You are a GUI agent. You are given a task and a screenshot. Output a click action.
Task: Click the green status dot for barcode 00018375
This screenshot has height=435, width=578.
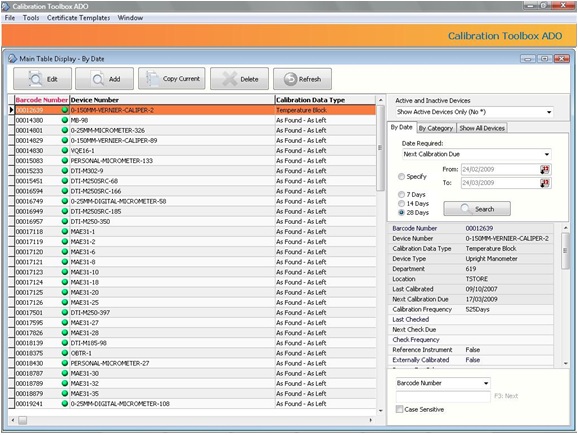pos(65,353)
